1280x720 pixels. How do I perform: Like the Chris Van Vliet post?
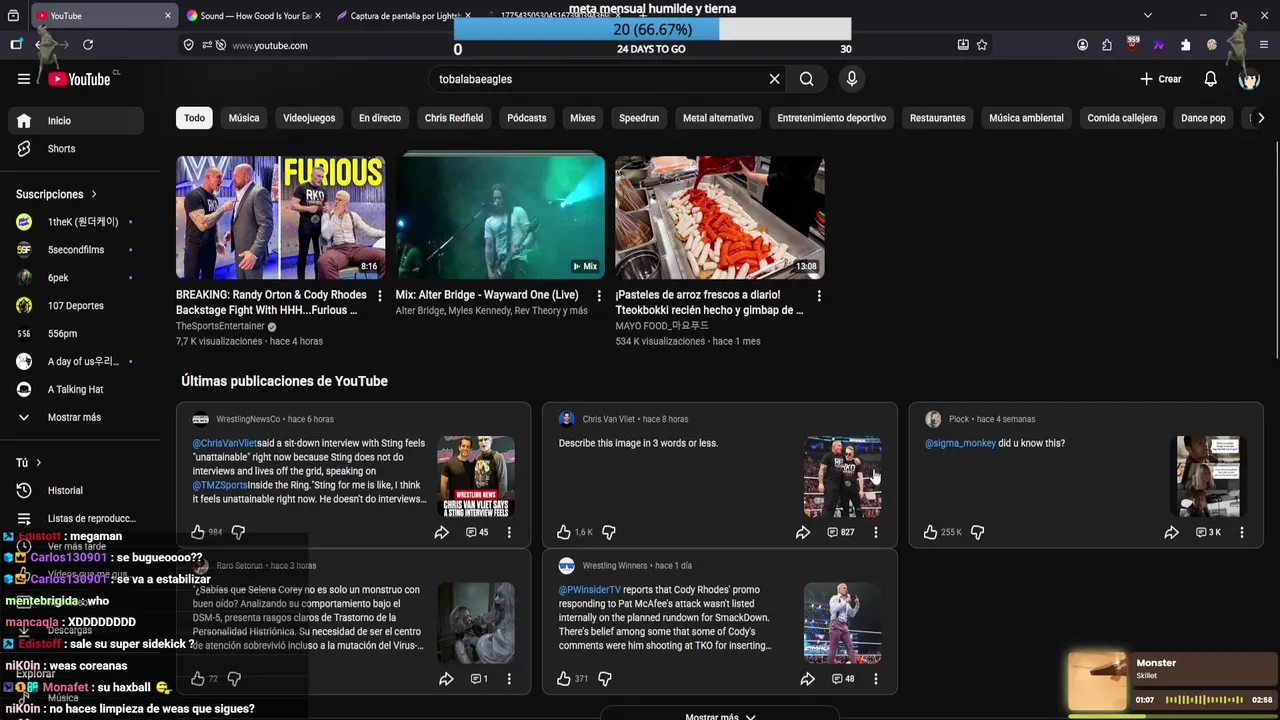[564, 532]
